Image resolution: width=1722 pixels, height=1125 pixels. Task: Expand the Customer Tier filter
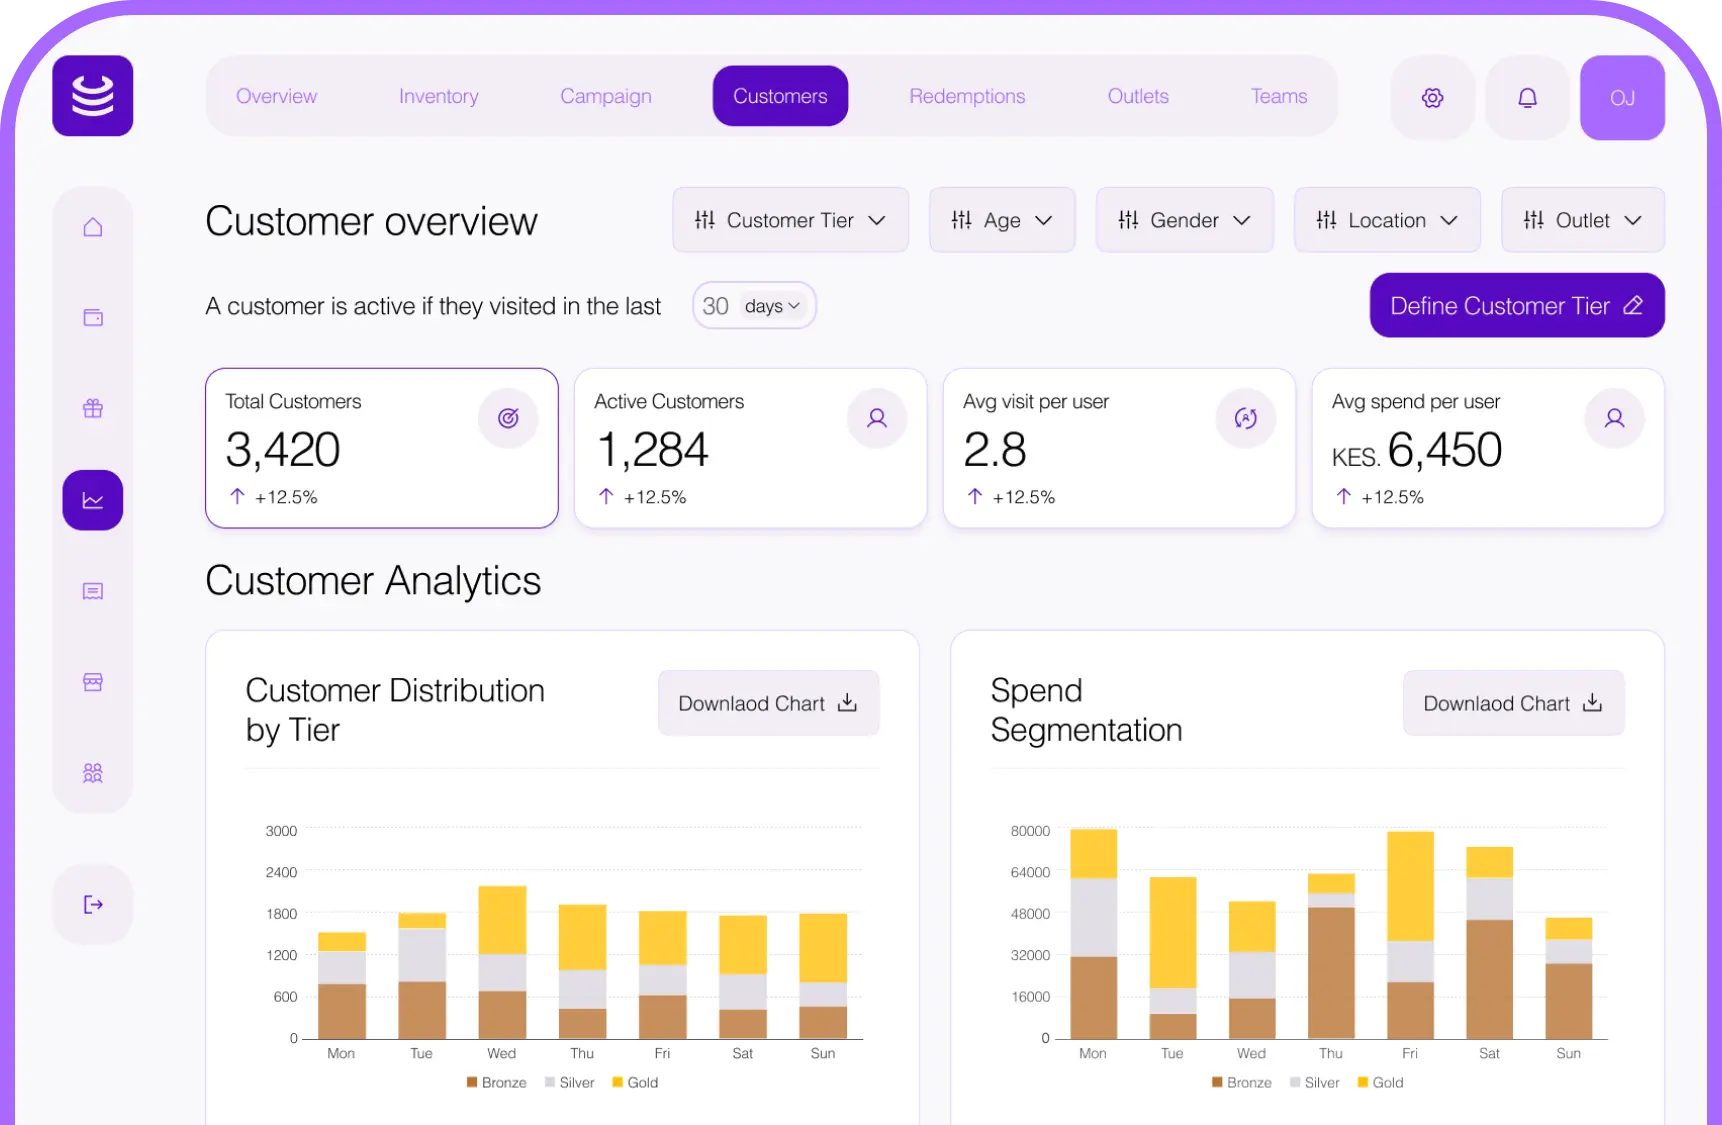tap(790, 220)
